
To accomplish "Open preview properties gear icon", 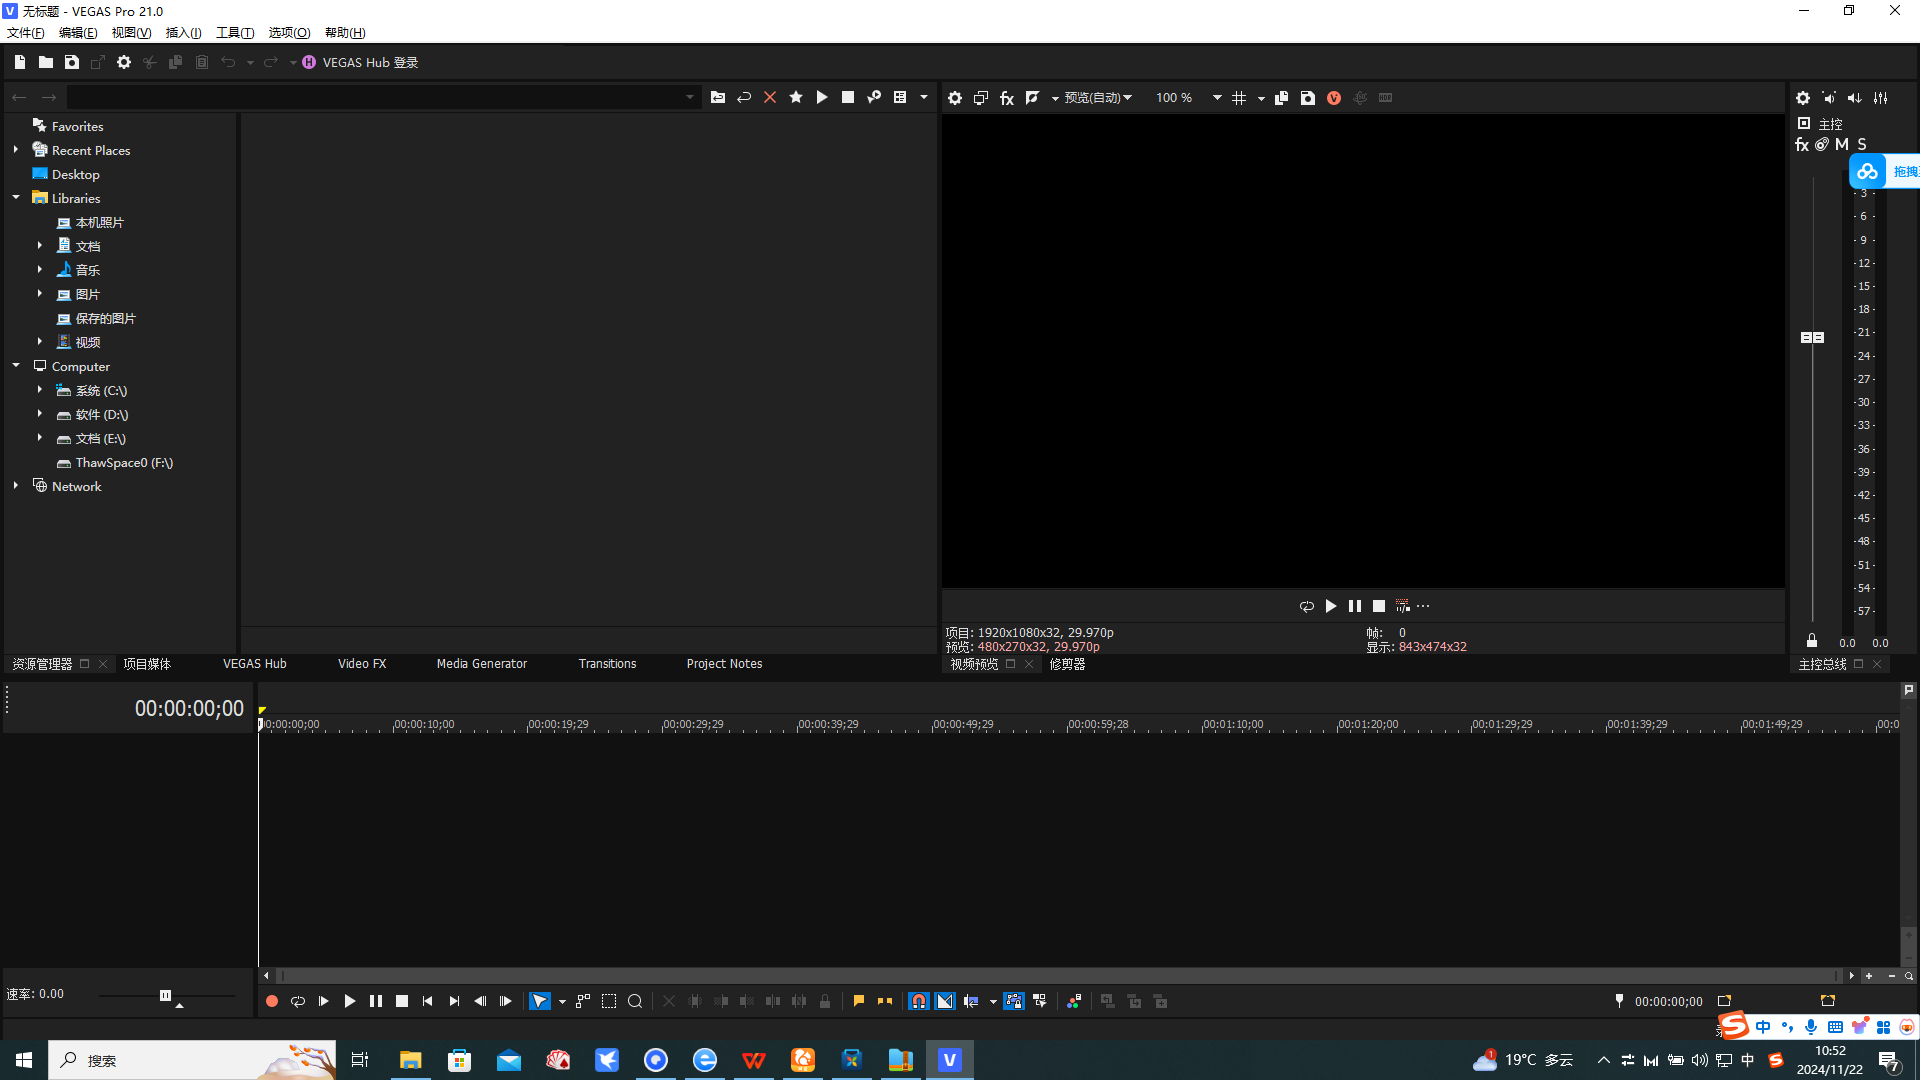I will click(x=955, y=98).
